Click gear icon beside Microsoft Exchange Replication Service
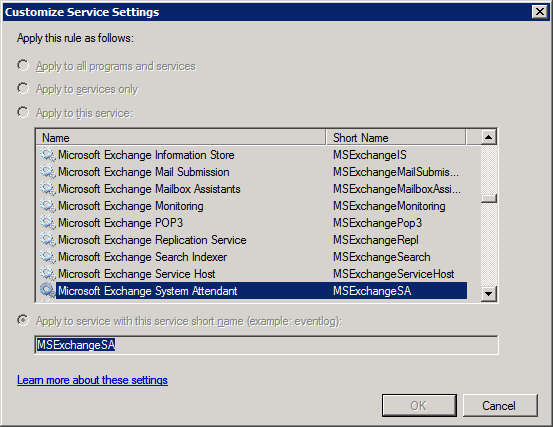The width and height of the screenshot is (553, 427). pos(48,240)
